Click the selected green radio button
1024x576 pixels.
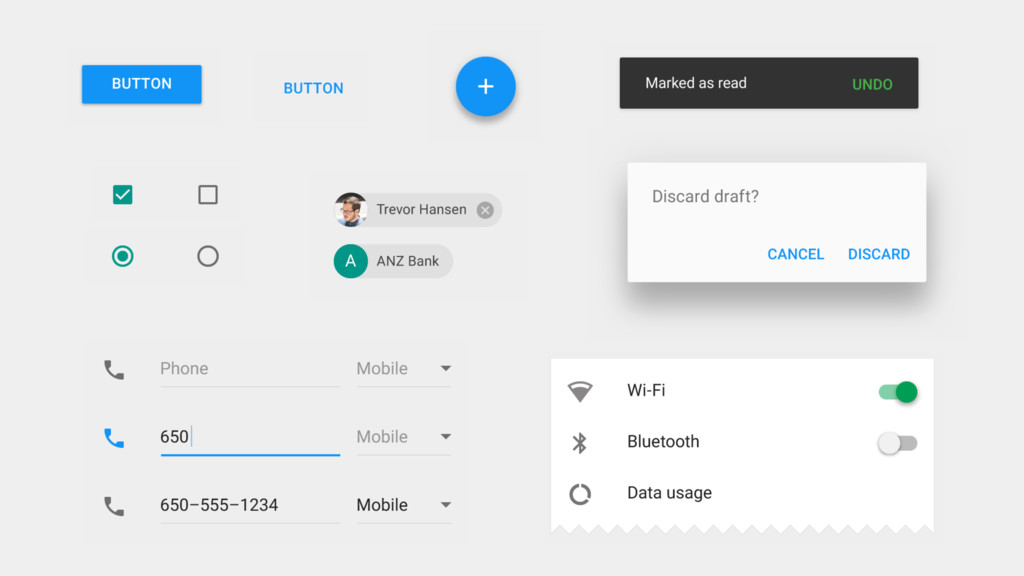coord(123,256)
